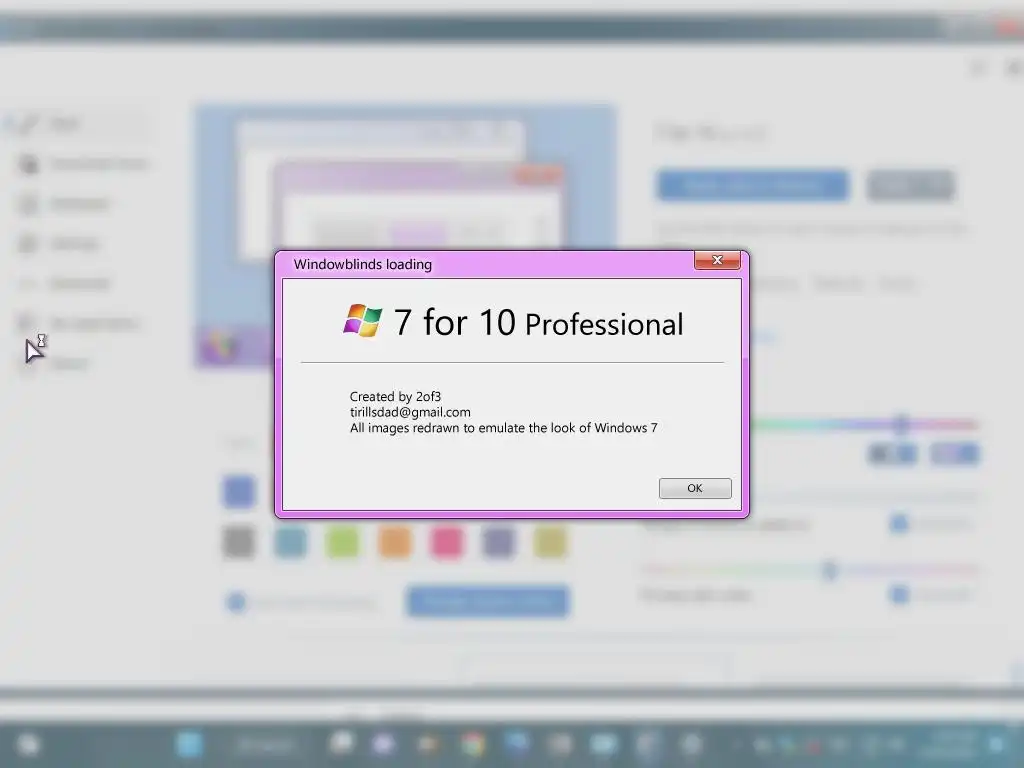This screenshot has width=1024, height=768.
Task: Click the Windows flag logo in the dialog
Action: (362, 321)
